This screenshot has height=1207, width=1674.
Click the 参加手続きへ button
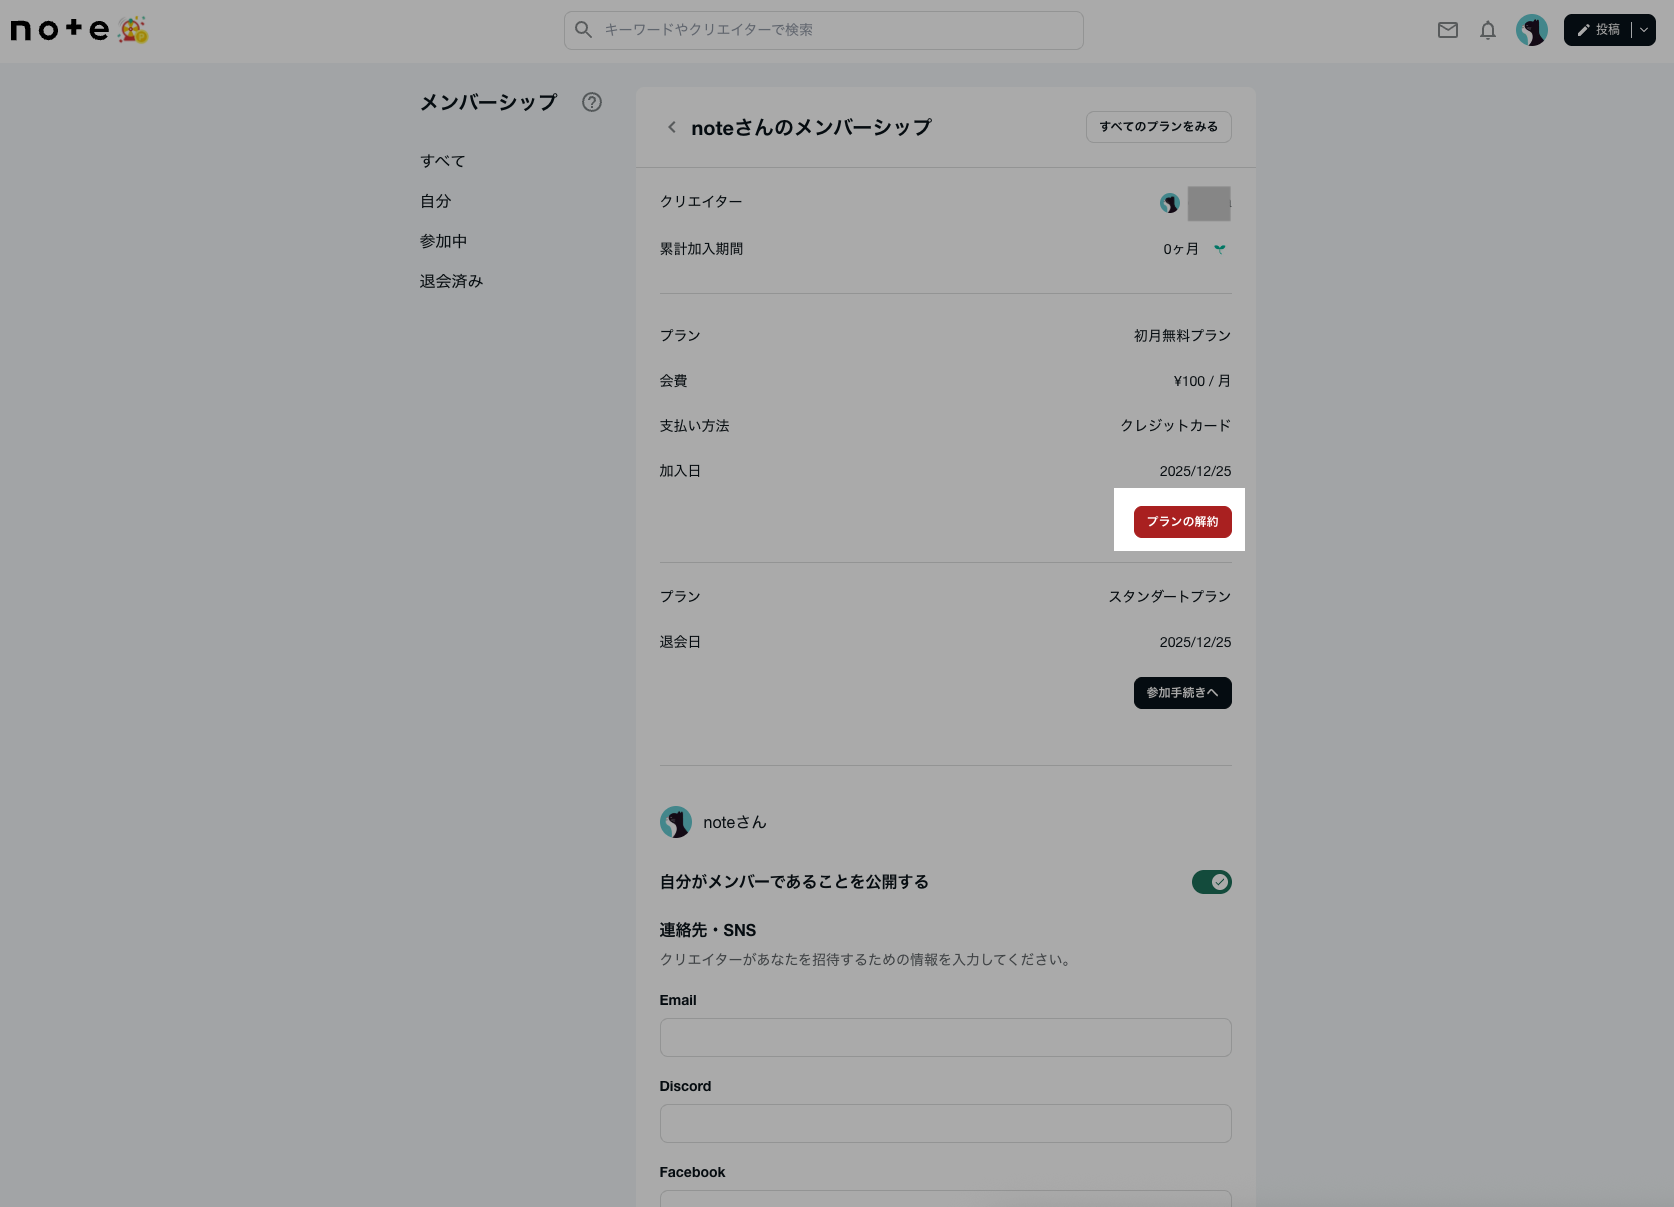[1183, 693]
